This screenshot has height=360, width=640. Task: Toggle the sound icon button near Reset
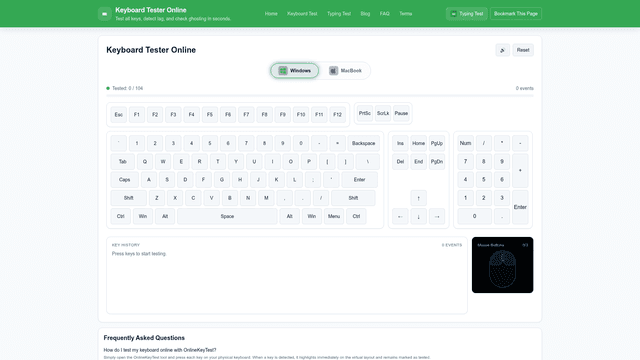tap(502, 50)
